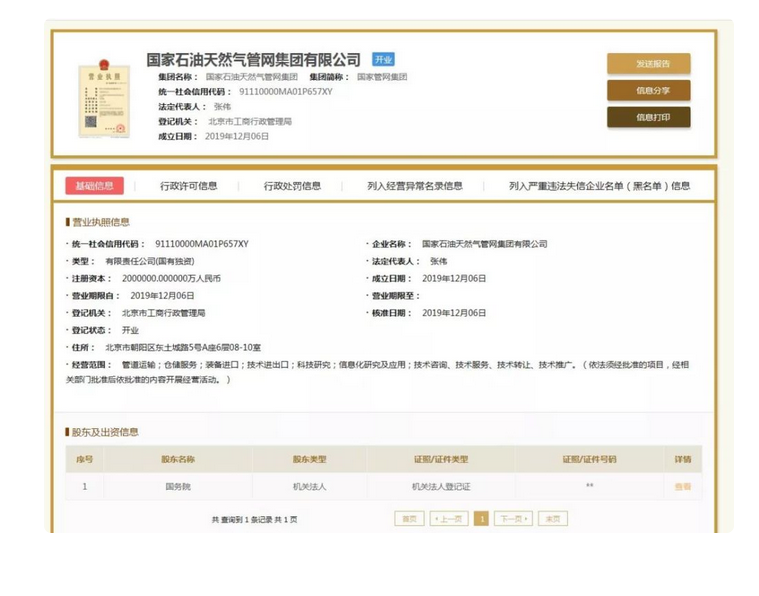Select page 1 in pagination
Image resolution: width=759 pixels, height=596 pixels.
(x=481, y=519)
